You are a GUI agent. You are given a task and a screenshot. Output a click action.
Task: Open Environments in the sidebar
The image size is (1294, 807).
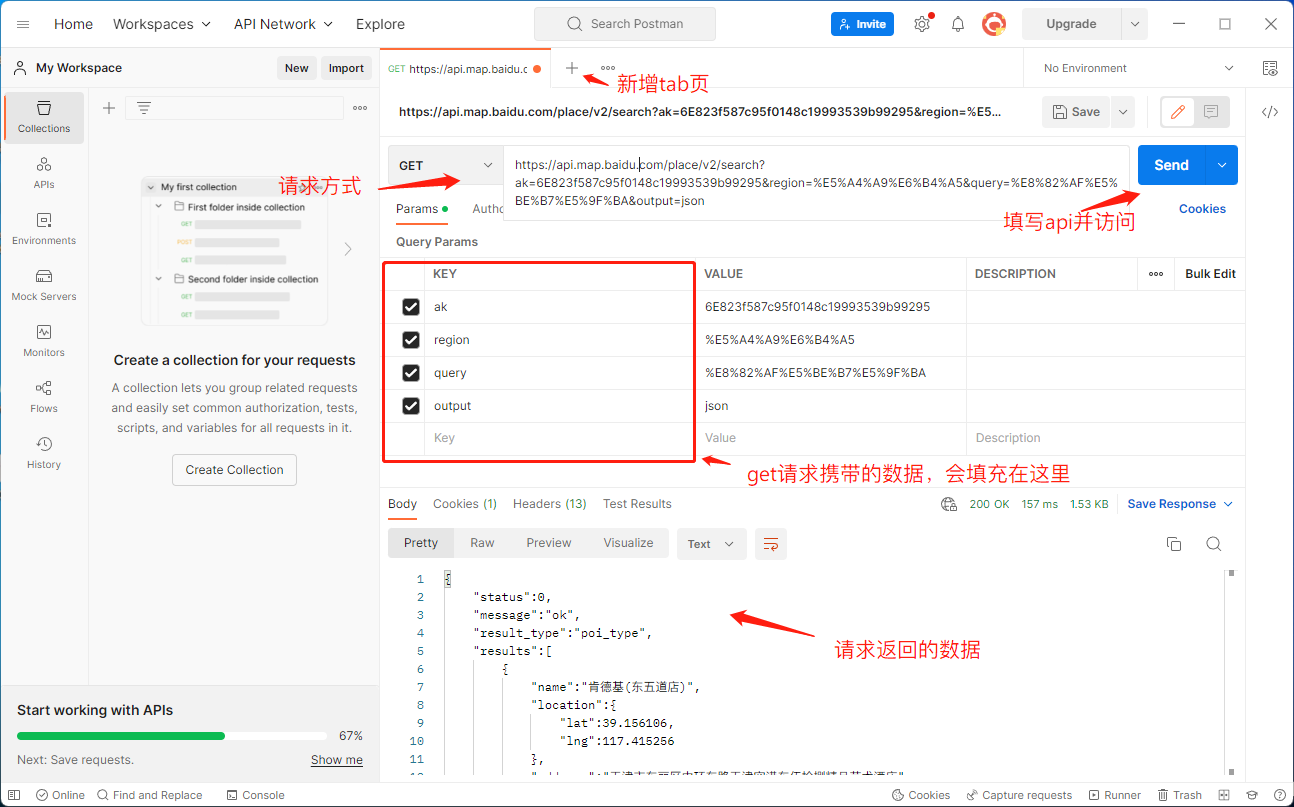point(44,229)
